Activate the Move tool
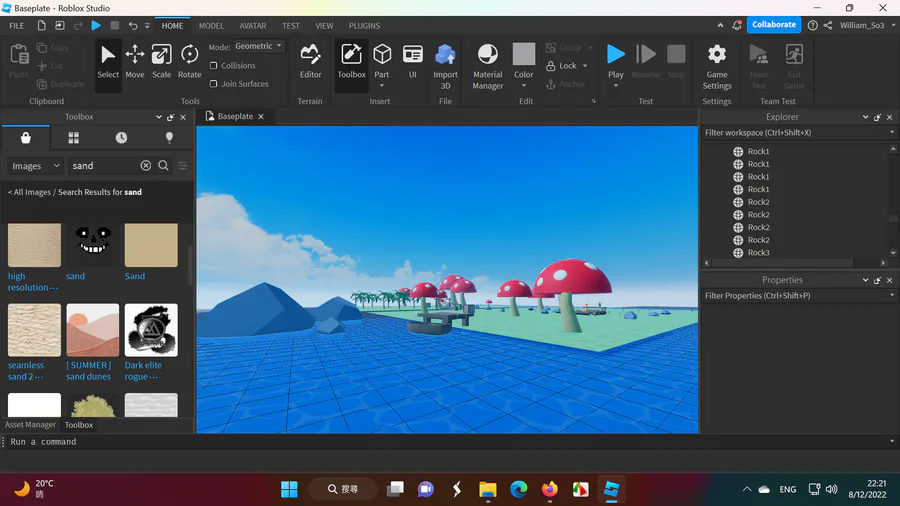The image size is (900, 506). (135, 62)
